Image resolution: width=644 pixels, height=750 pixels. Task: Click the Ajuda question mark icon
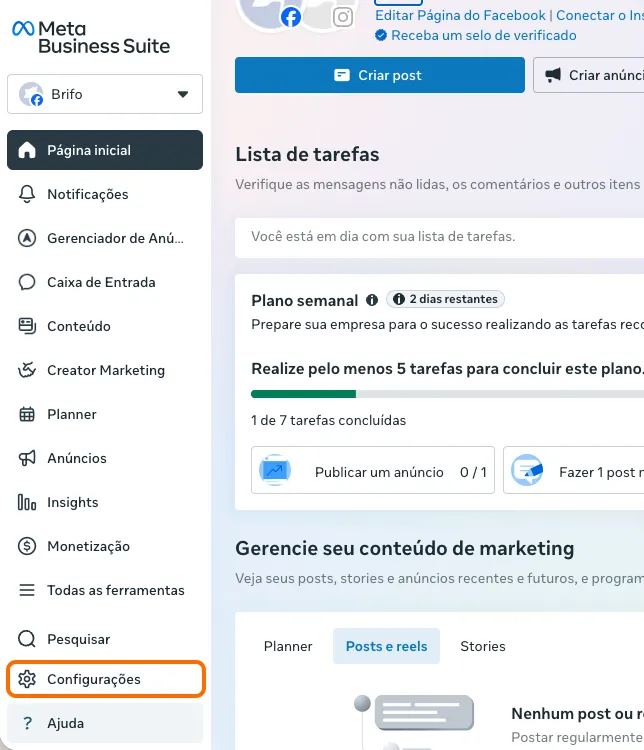tap(28, 723)
